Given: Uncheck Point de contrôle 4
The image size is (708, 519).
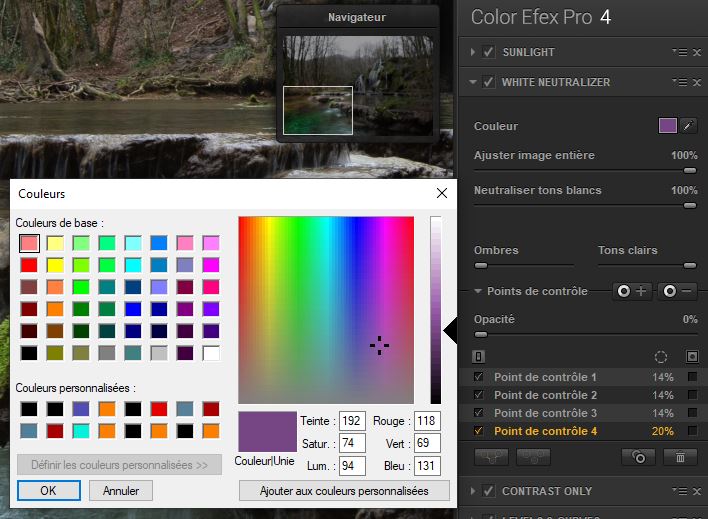Looking at the screenshot, I should click(479, 431).
